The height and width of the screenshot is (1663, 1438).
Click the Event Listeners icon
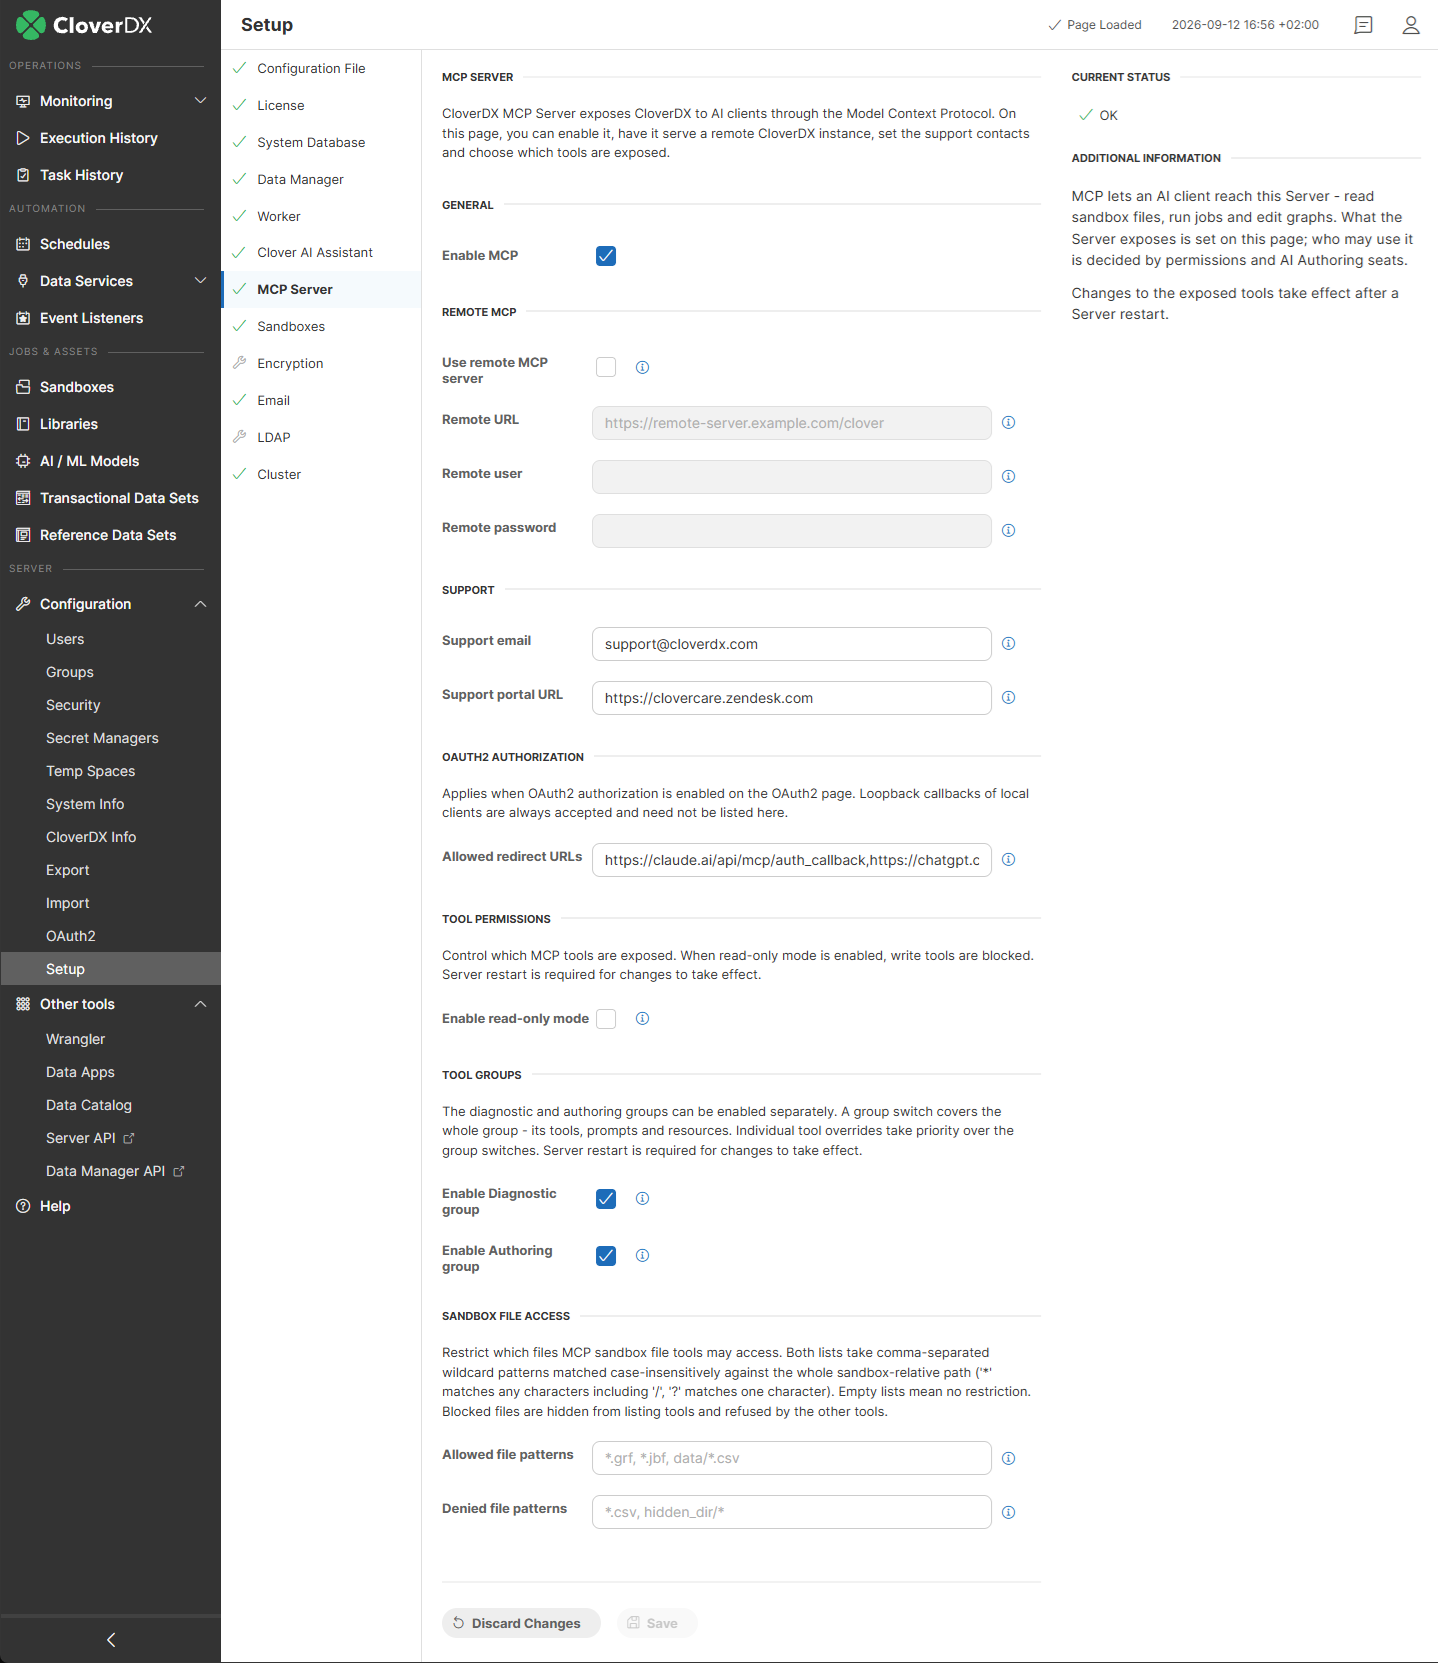click(x=23, y=318)
